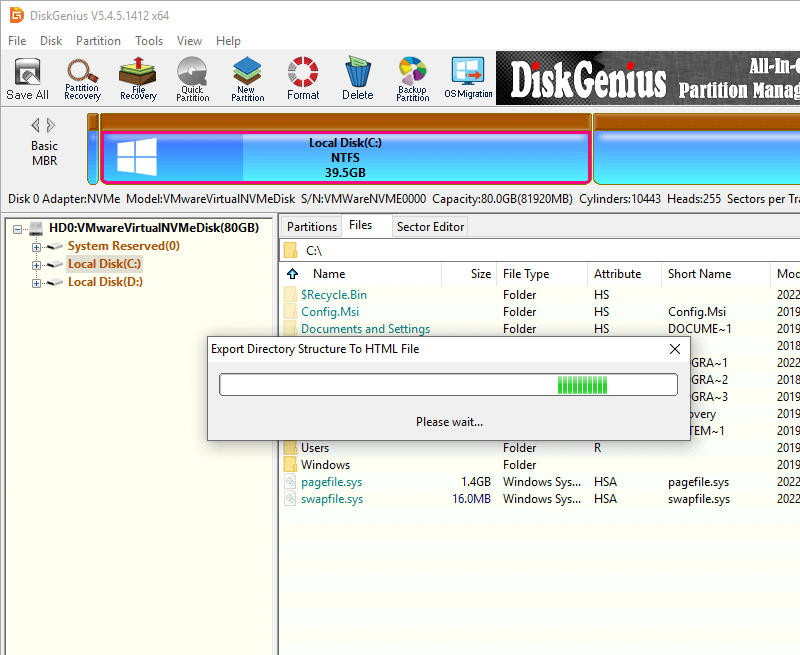Click the Windows folder icon
The image size is (800, 655).
290,465
